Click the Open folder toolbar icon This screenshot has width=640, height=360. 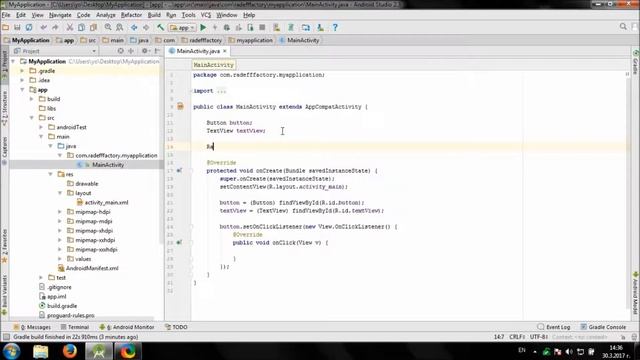pos(6,27)
